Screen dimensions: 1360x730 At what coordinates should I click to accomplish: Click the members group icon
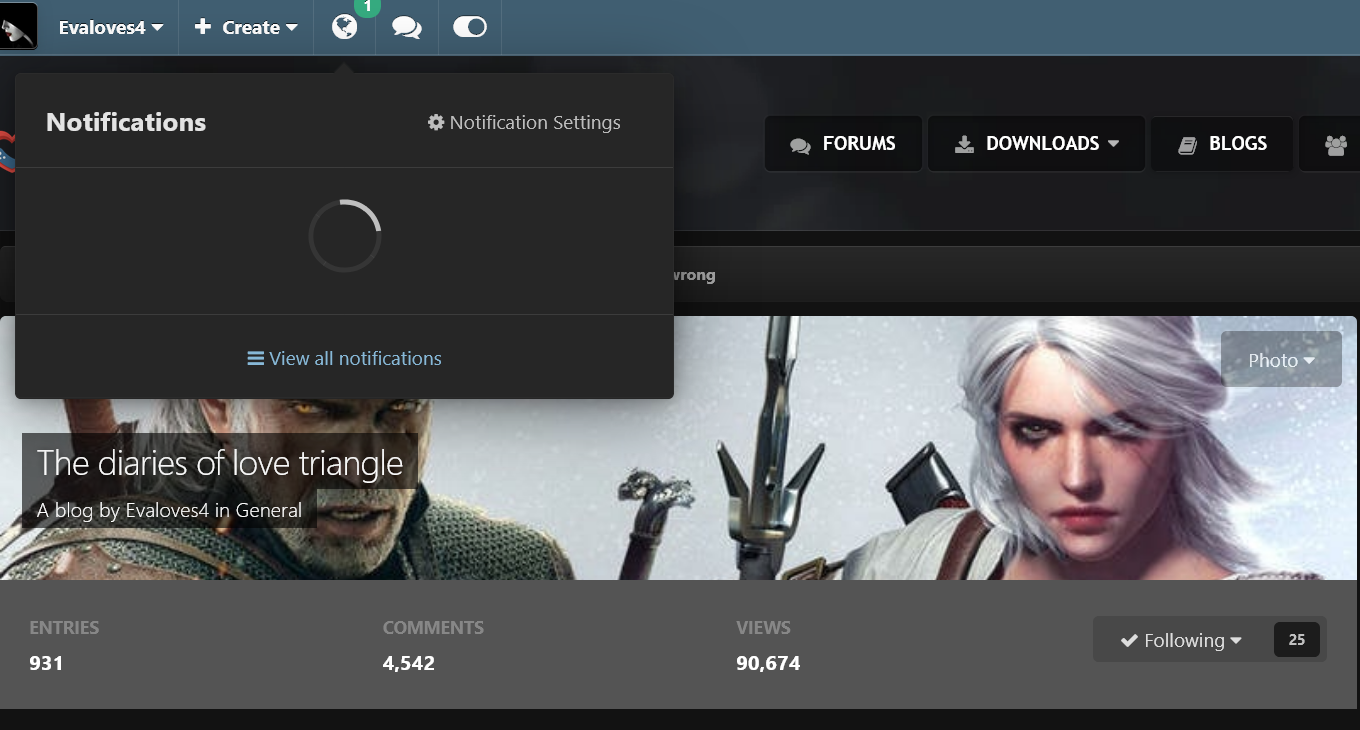coord(1335,145)
